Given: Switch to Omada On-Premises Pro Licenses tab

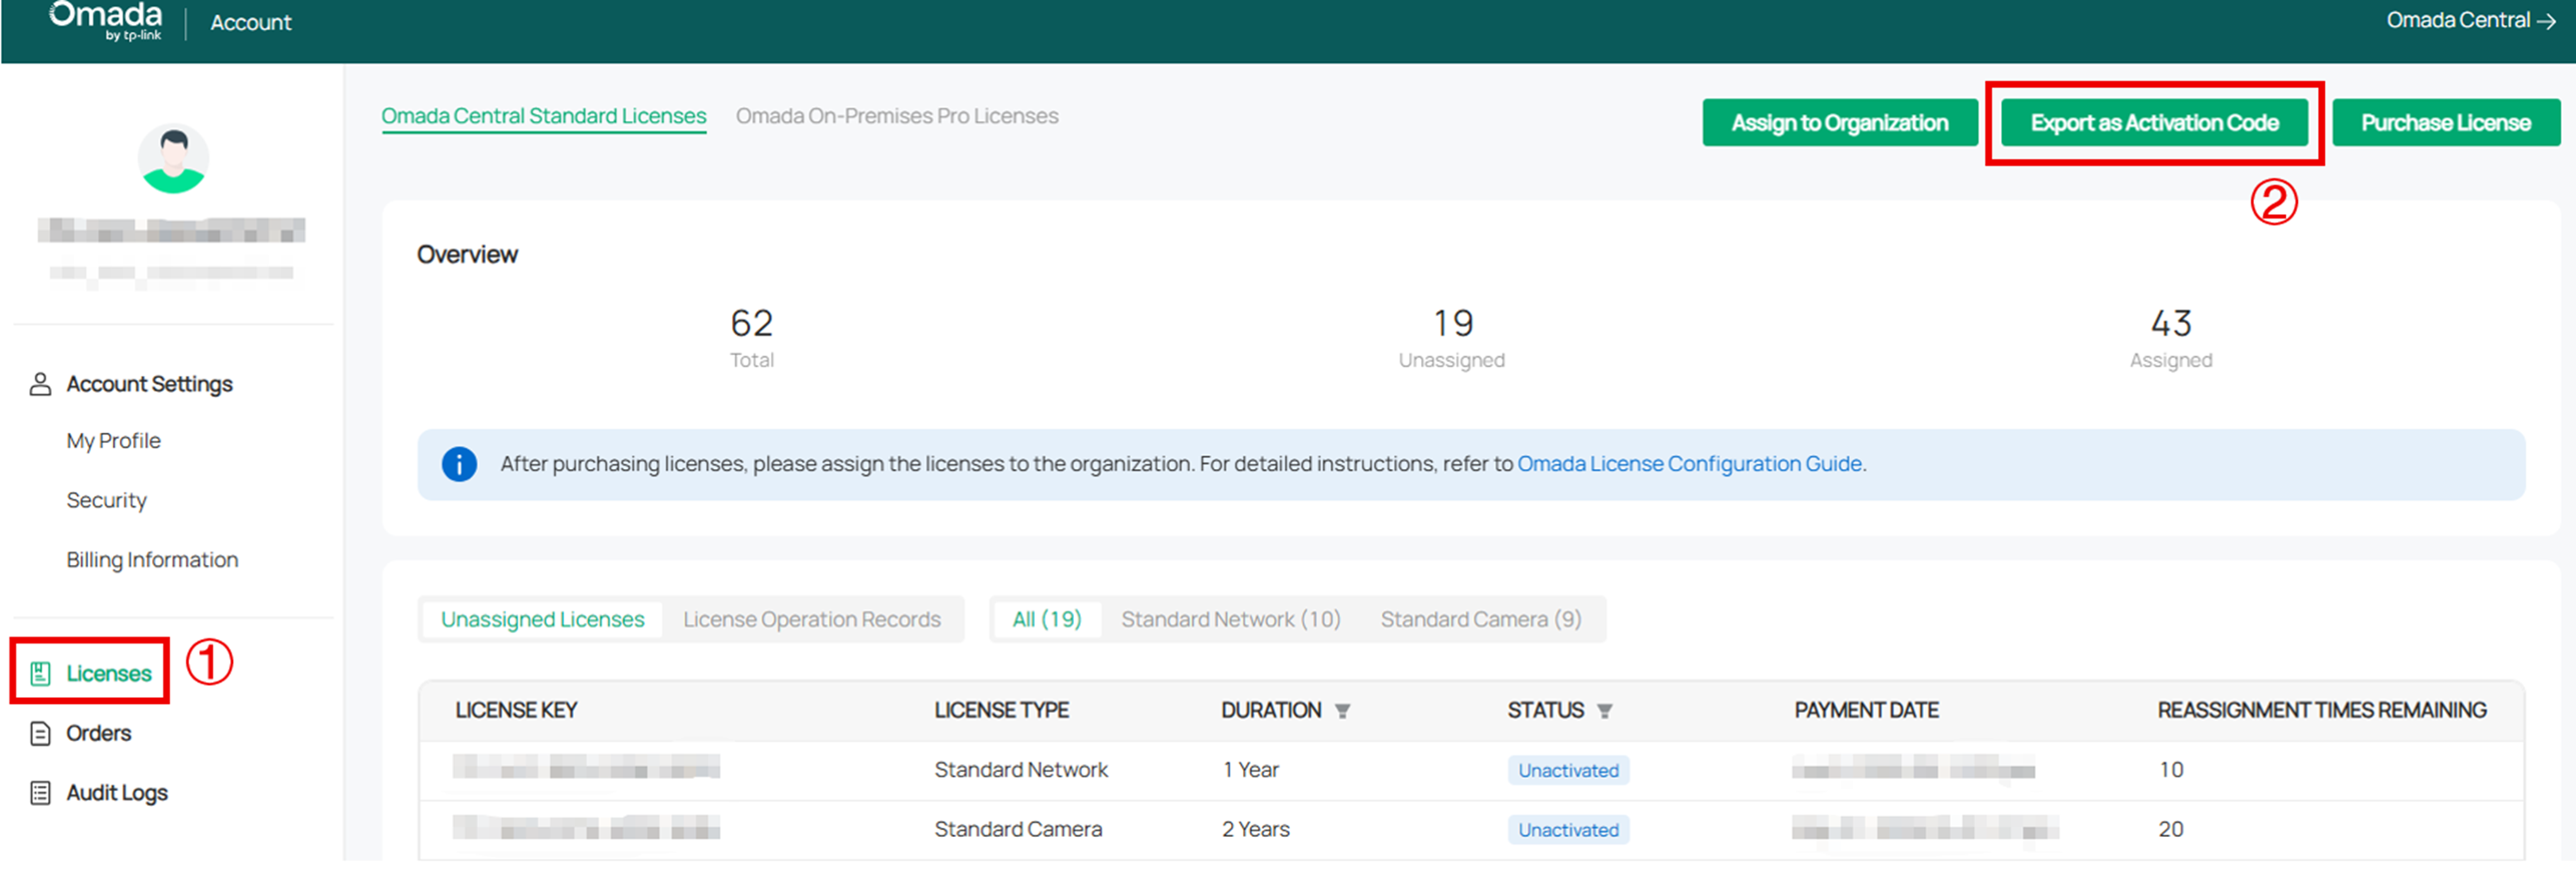Looking at the screenshot, I should [897, 115].
